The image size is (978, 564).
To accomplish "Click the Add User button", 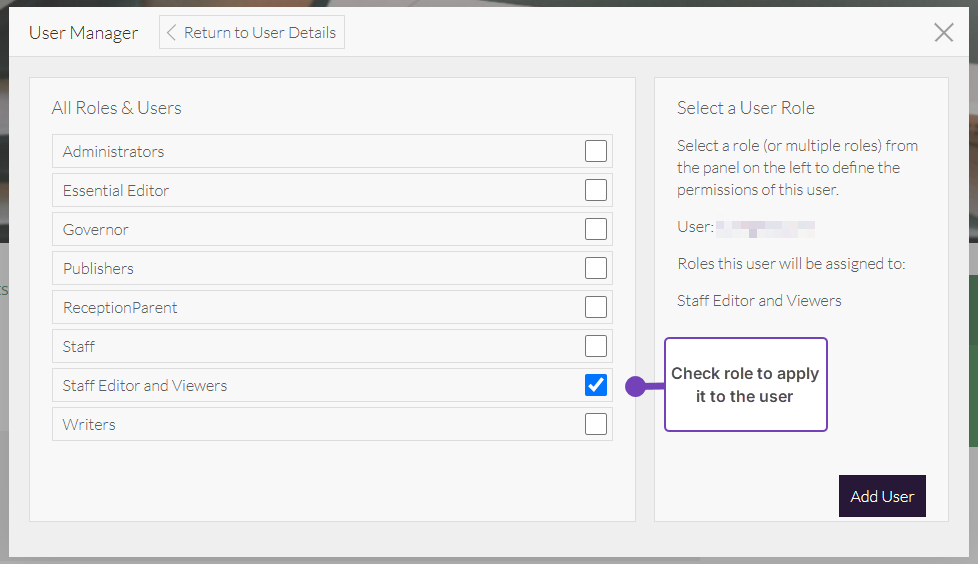I will pos(882,496).
